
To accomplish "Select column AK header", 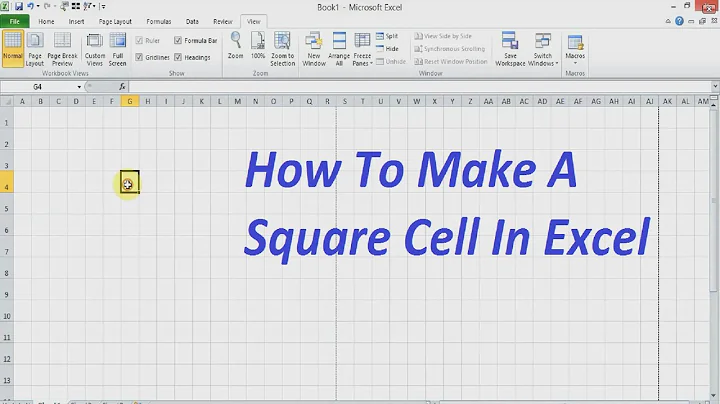I will [667, 101].
